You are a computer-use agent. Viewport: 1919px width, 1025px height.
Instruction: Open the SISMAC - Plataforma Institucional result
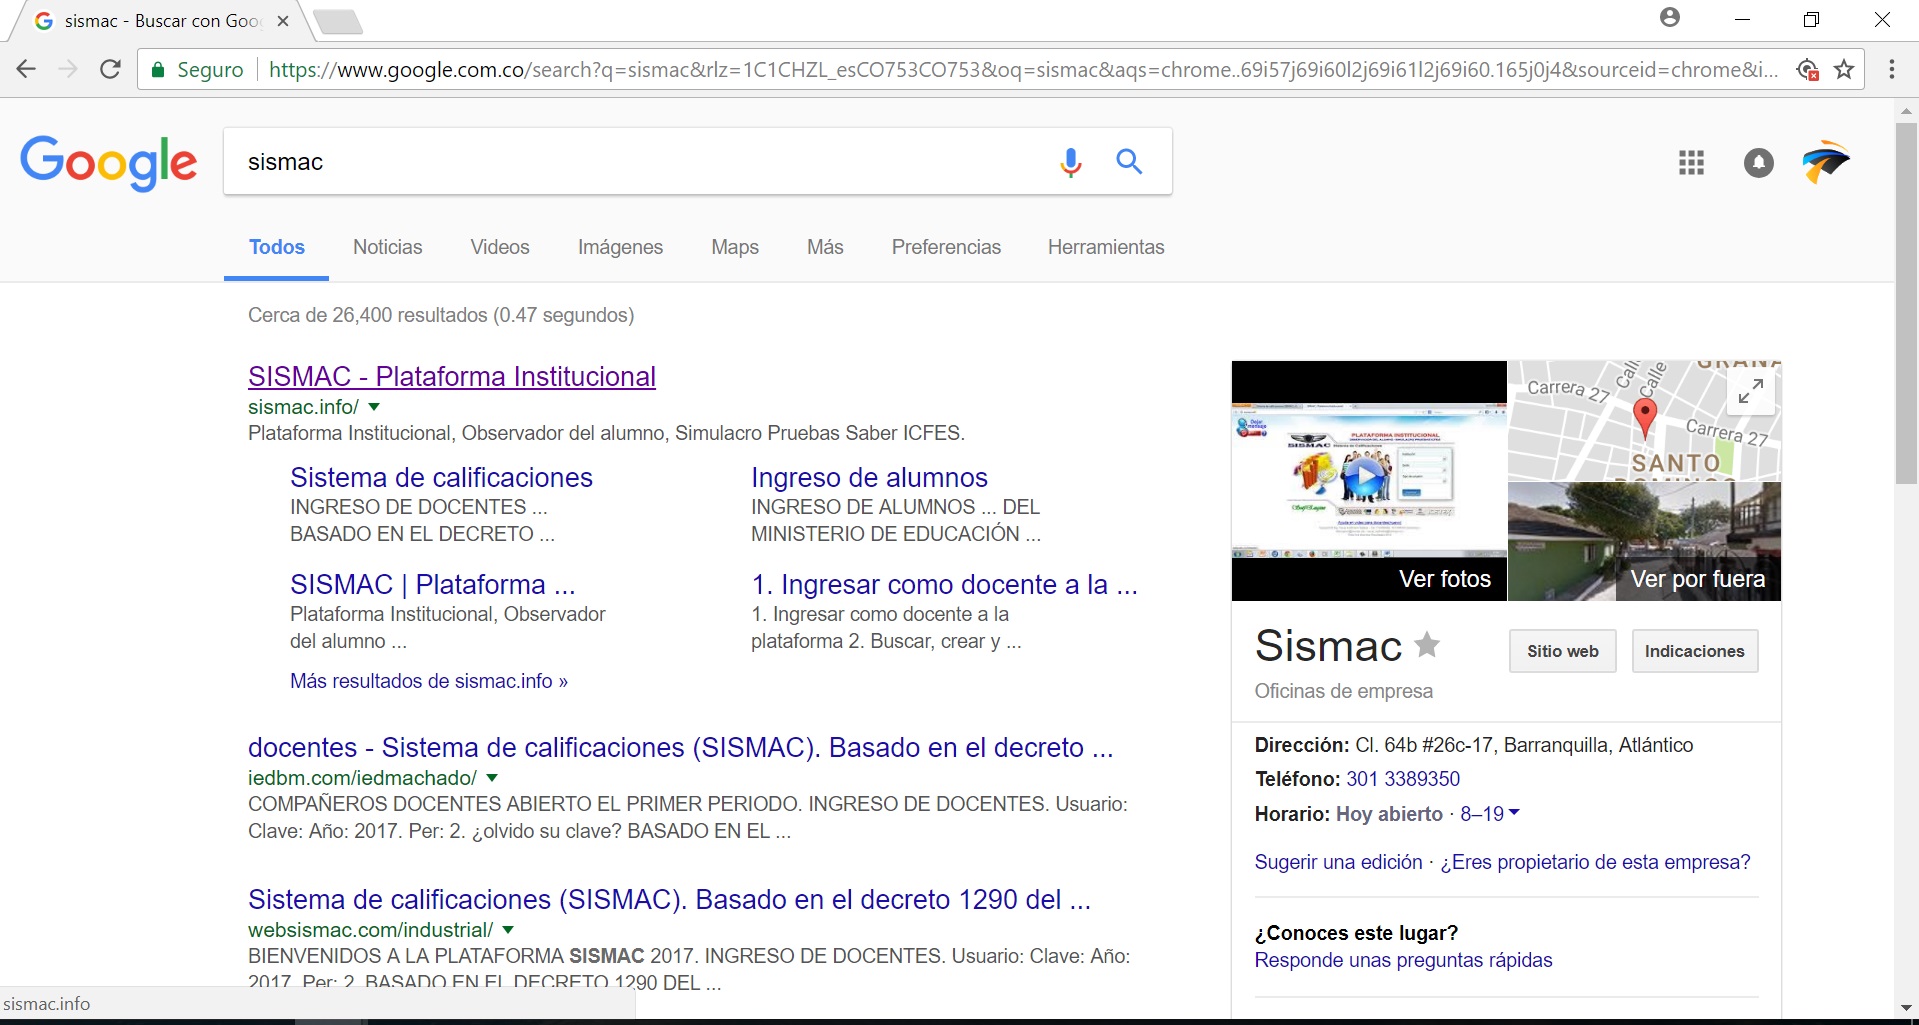coord(452,377)
